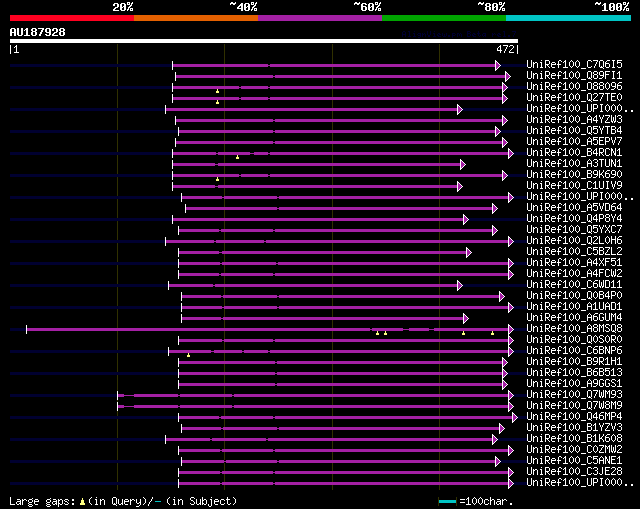Click label UniRef100_B9R1H1
The height and width of the screenshot is (509, 640).
coord(574,362)
